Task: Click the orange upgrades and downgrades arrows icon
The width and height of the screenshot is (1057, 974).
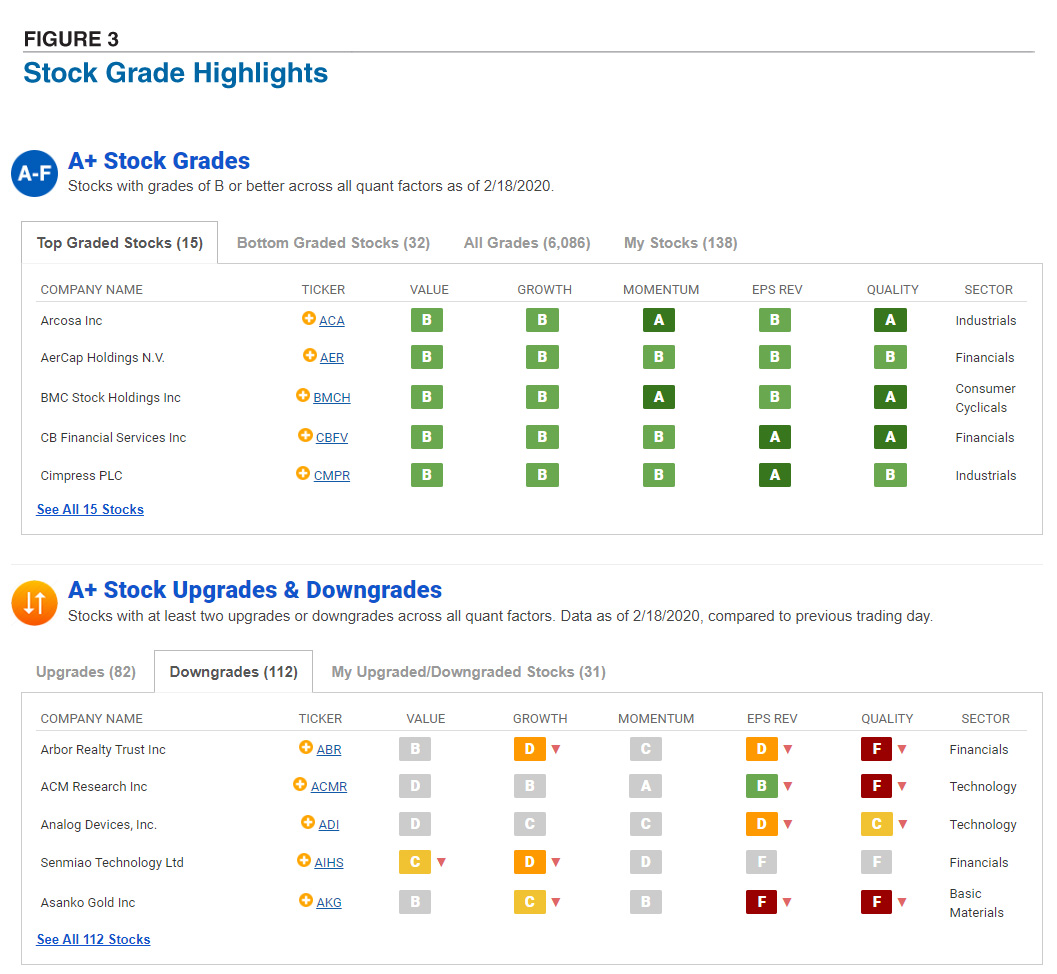Action: point(34,603)
